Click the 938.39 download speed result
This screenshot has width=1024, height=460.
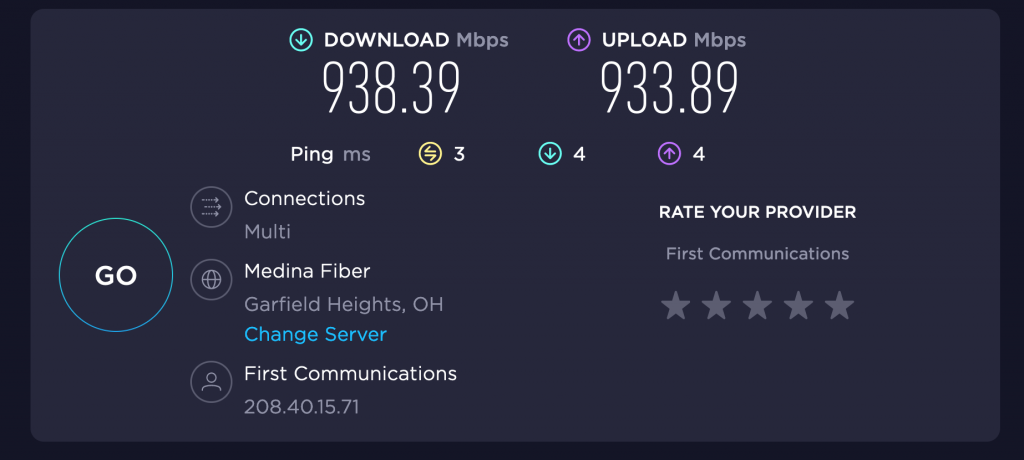[392, 88]
